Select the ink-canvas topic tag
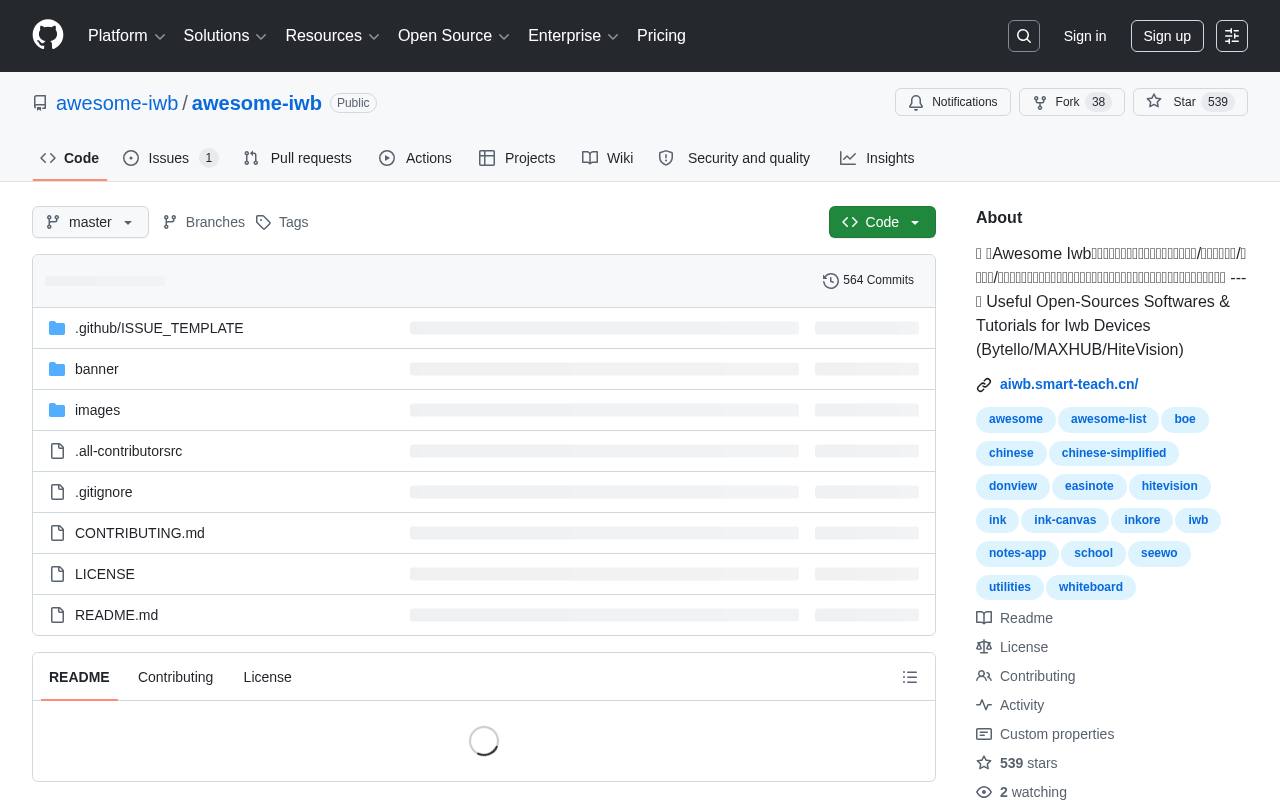The width and height of the screenshot is (1280, 800). point(1065,520)
